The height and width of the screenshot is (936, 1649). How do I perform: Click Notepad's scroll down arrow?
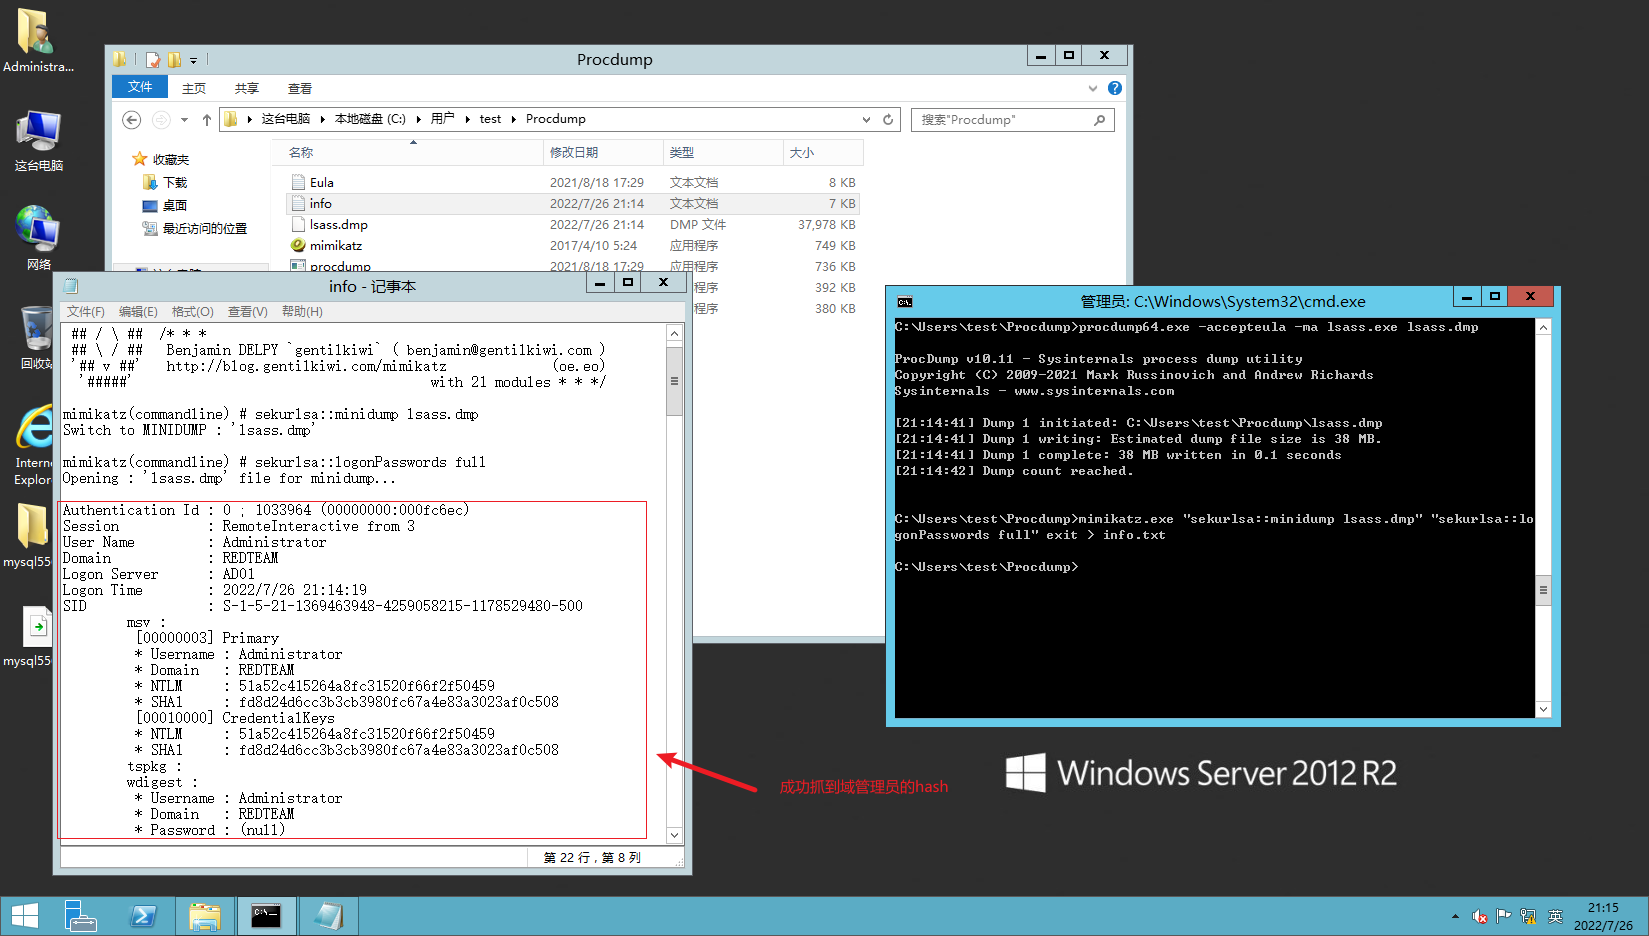pyautogui.click(x=674, y=835)
